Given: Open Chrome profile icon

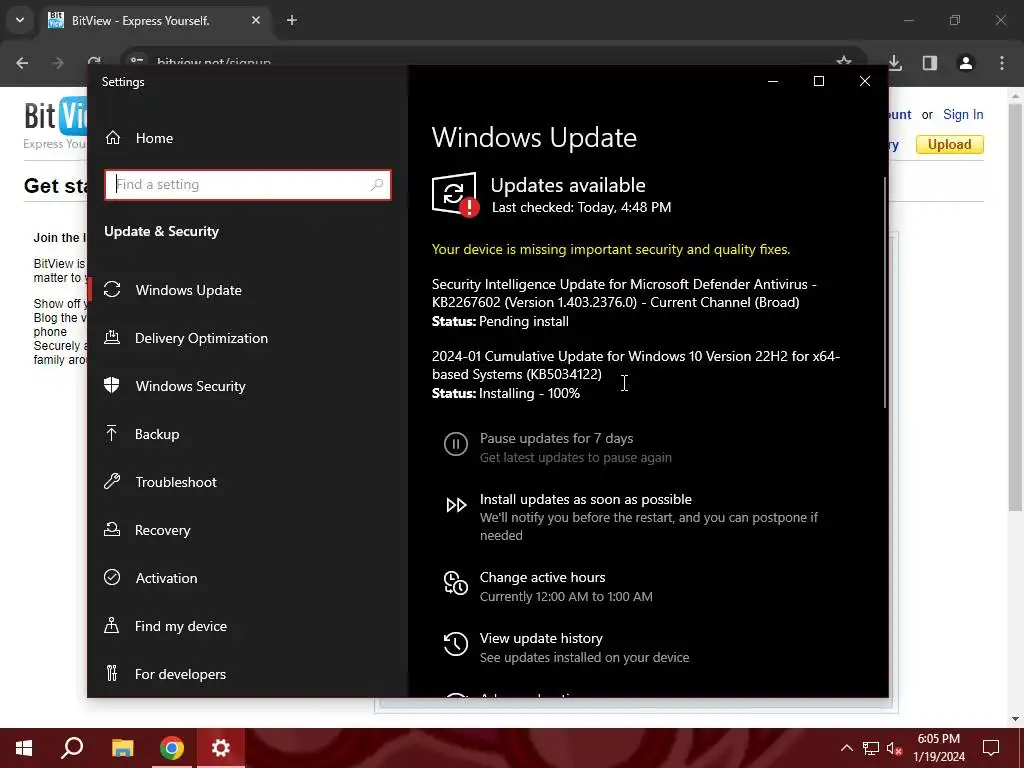Looking at the screenshot, I should [x=966, y=63].
